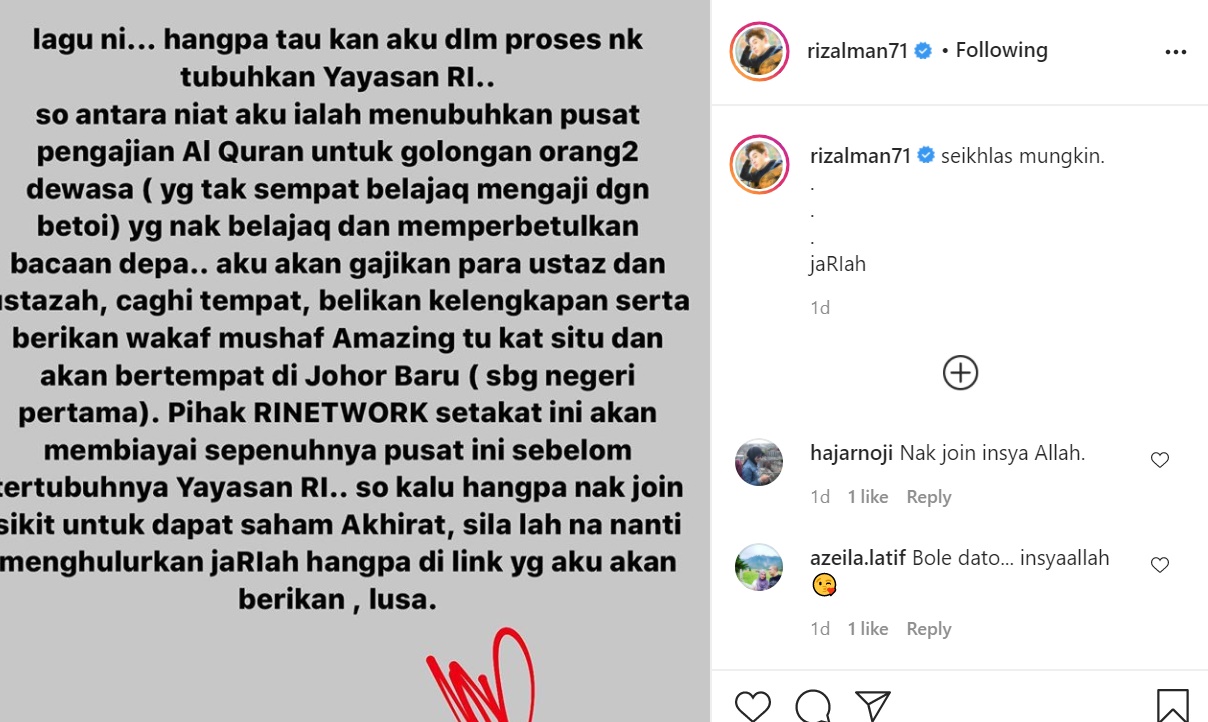
Task: Open the rizalman71 avatar beside the caption
Action: 760,163
